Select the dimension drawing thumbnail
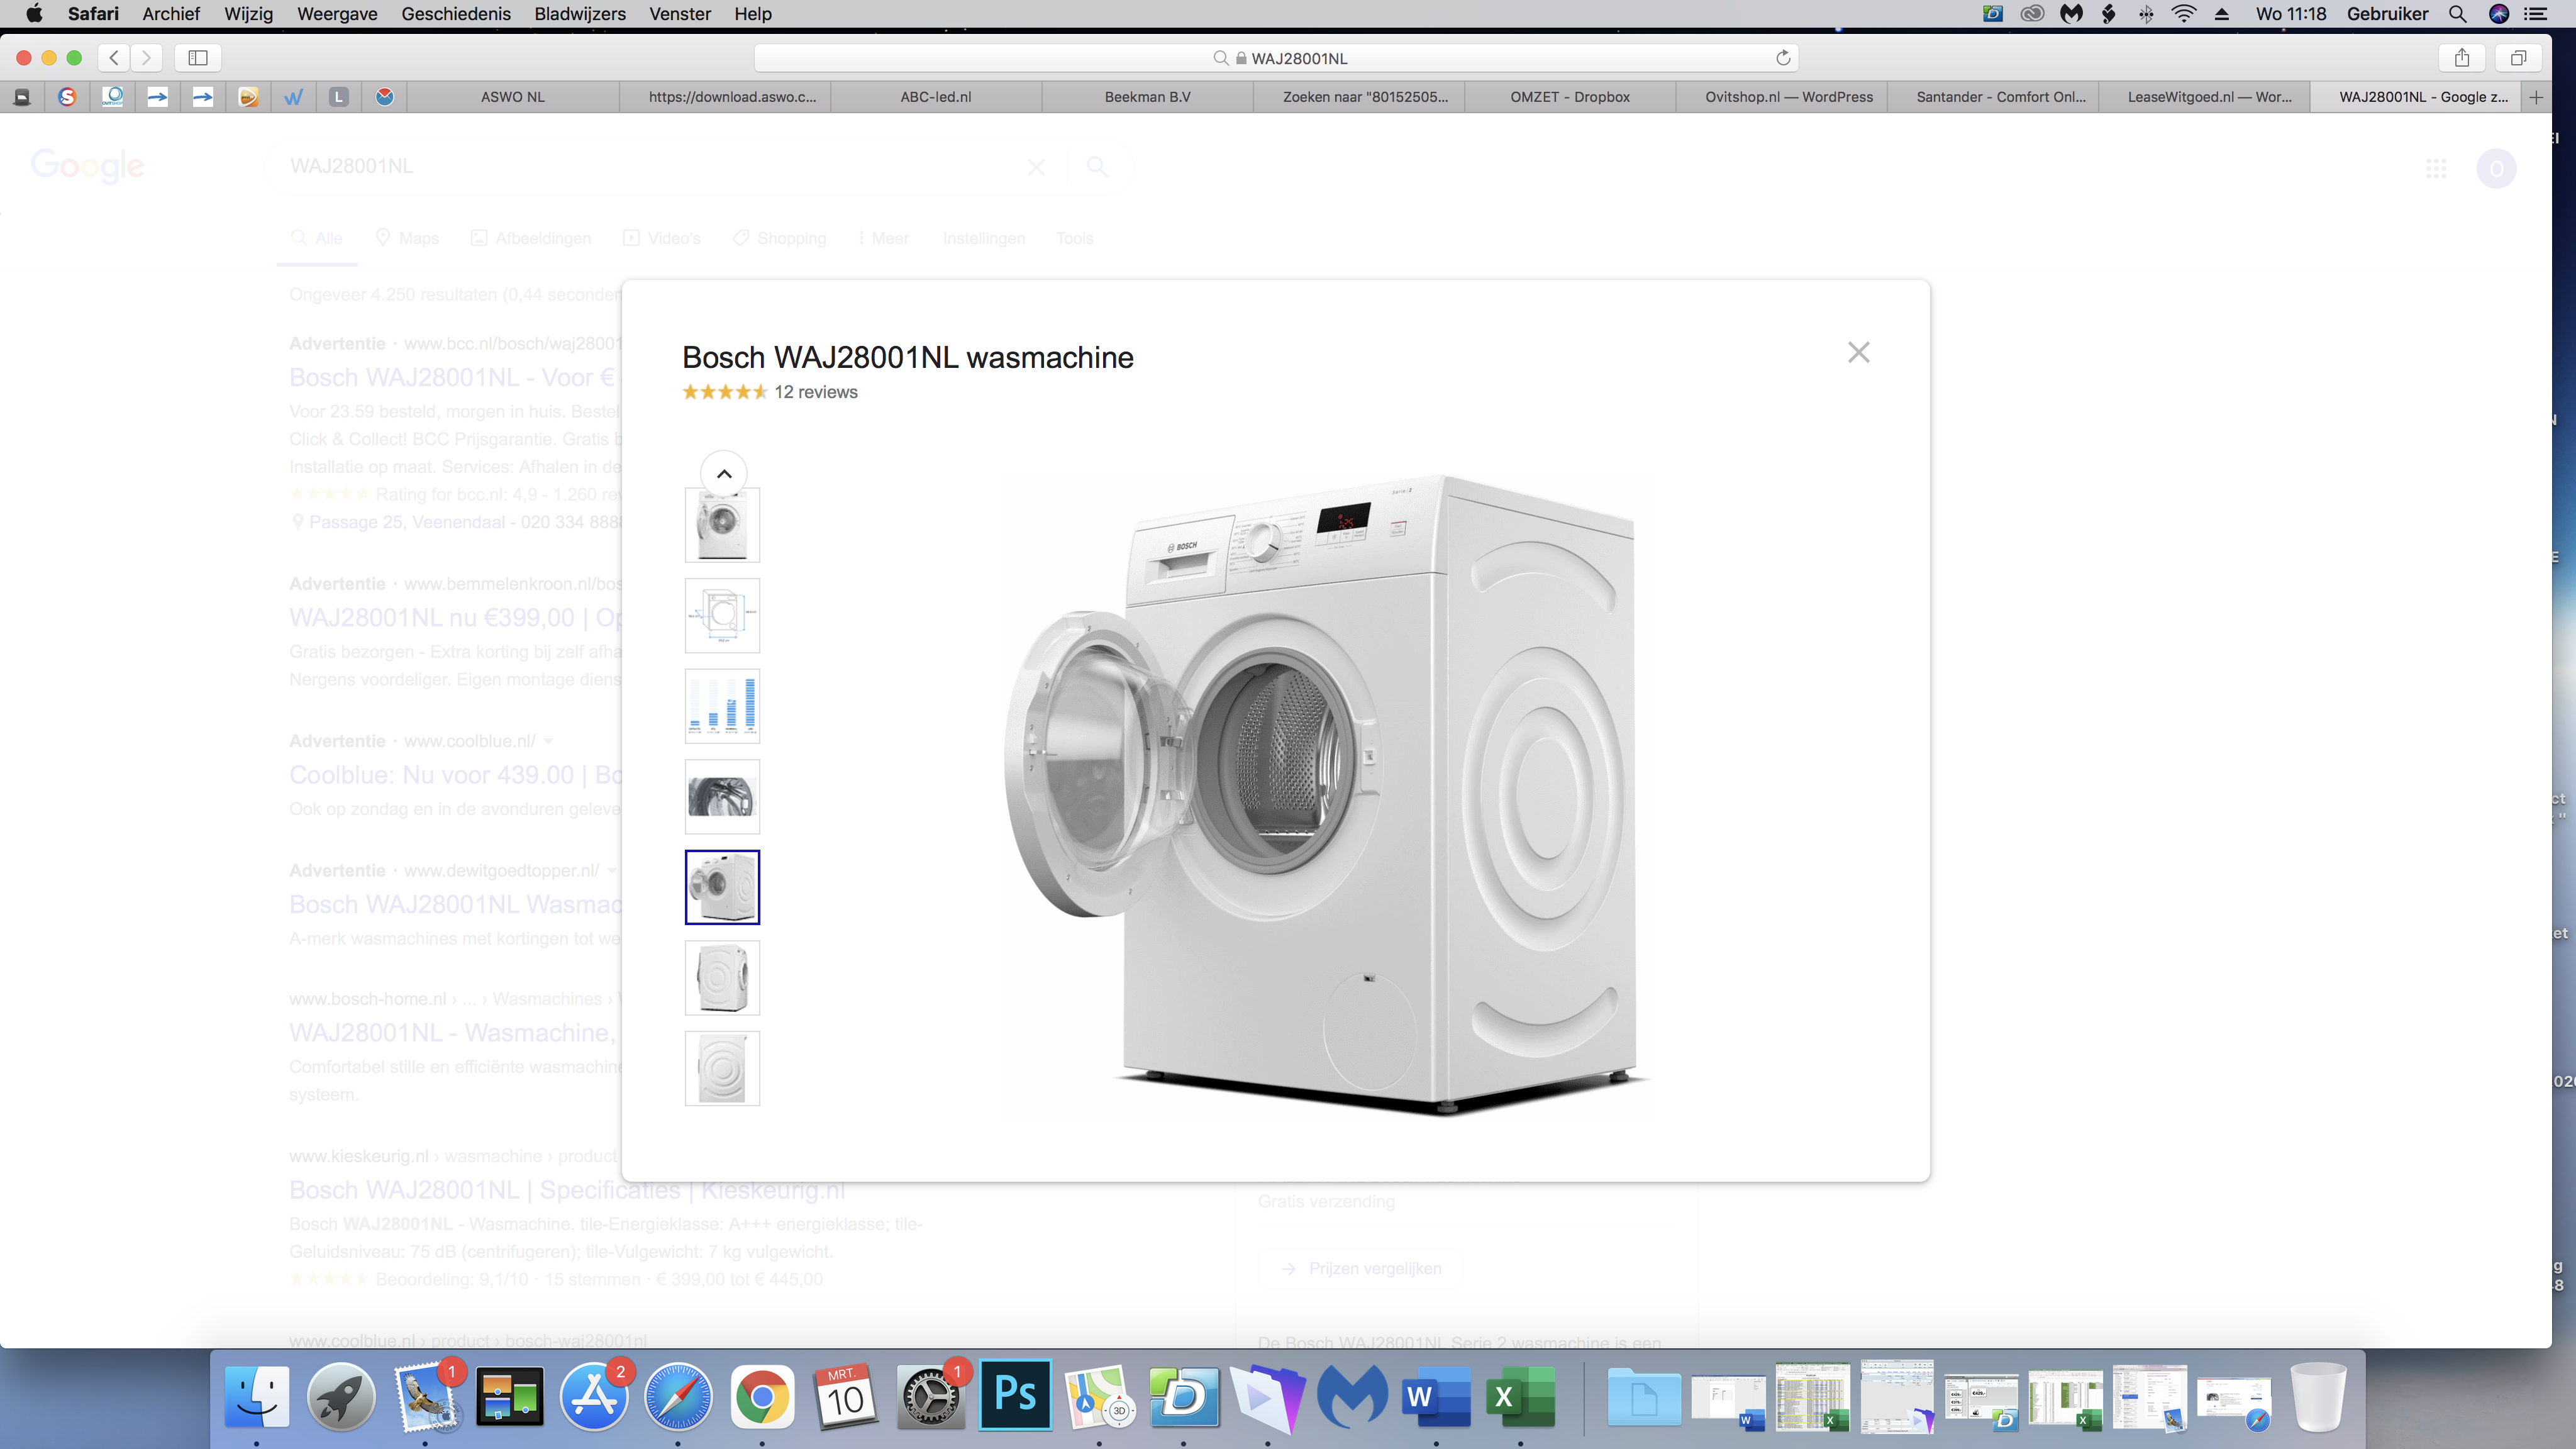Image resolution: width=2576 pixels, height=1449 pixels. [722, 615]
